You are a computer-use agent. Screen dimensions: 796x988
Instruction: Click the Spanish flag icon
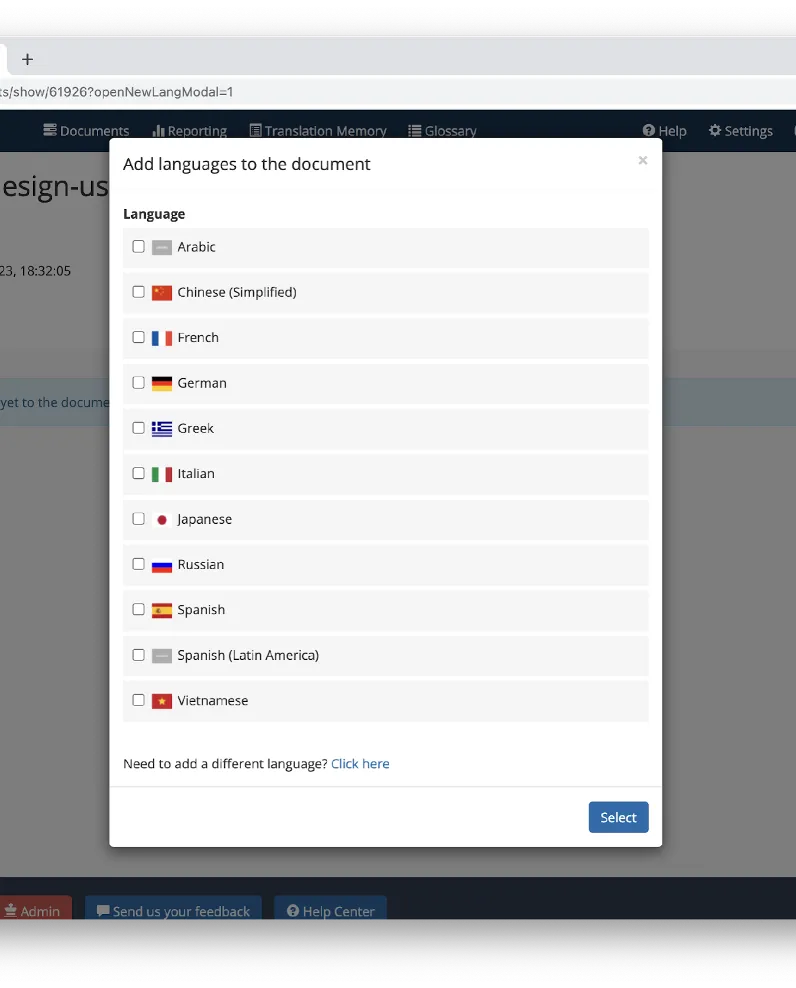pos(162,611)
